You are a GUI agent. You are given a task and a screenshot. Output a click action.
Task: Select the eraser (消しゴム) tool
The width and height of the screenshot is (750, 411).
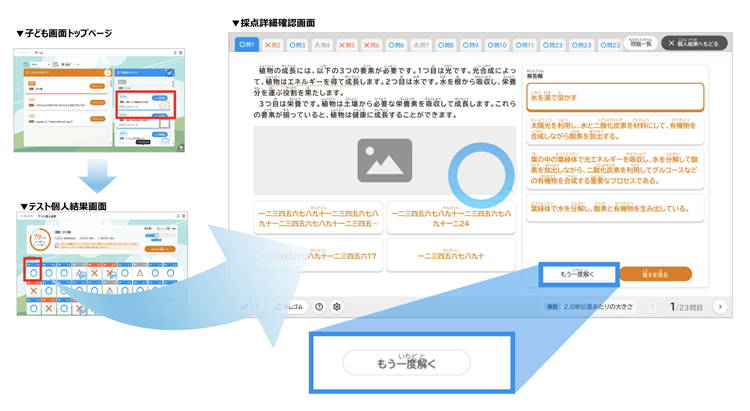pyautogui.click(x=289, y=307)
